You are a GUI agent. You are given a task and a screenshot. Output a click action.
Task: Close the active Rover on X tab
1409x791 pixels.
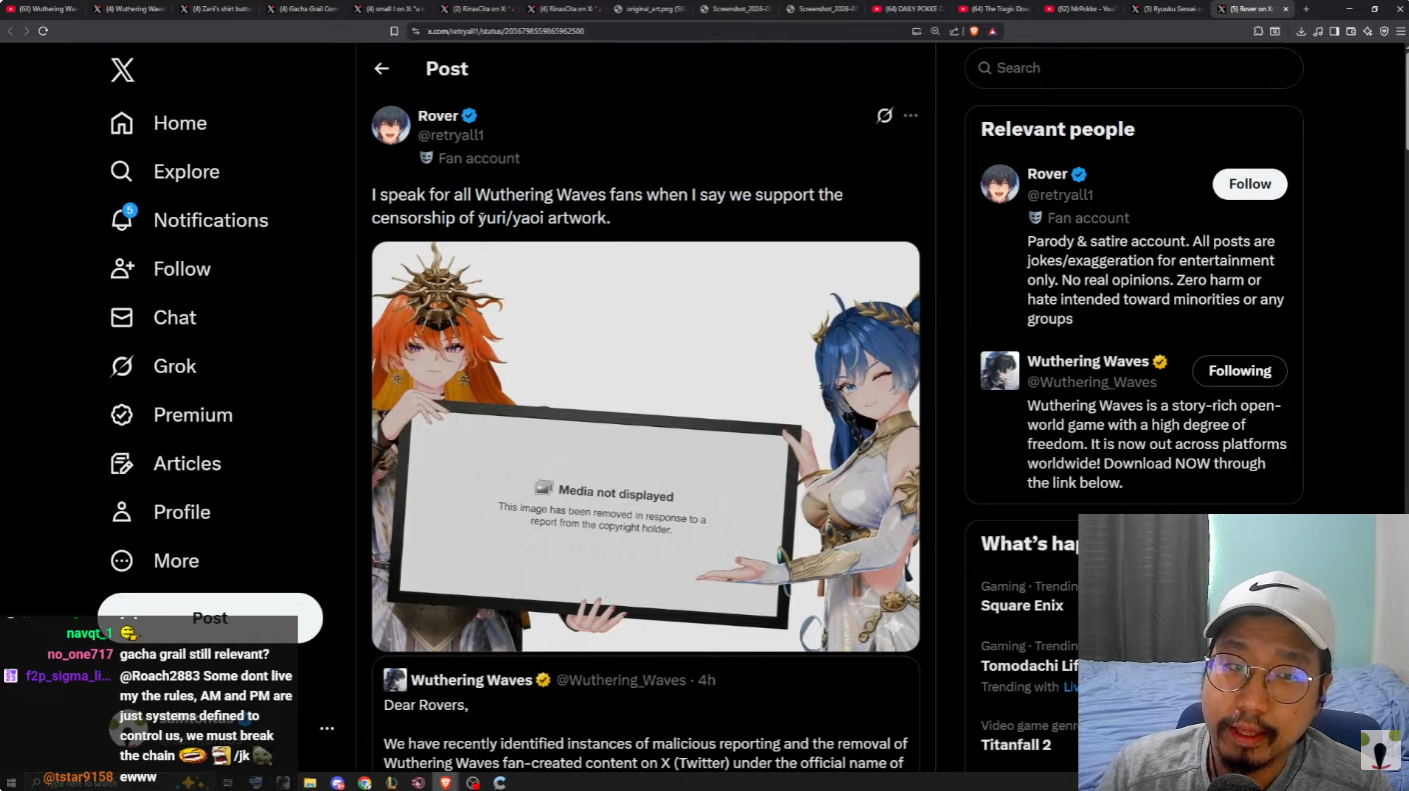pos(1286,9)
